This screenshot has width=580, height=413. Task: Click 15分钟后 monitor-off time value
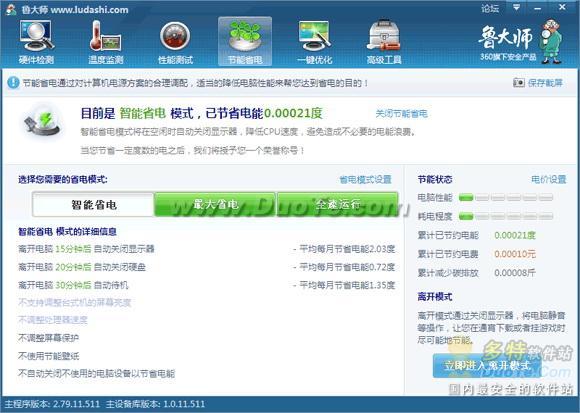tap(73, 249)
